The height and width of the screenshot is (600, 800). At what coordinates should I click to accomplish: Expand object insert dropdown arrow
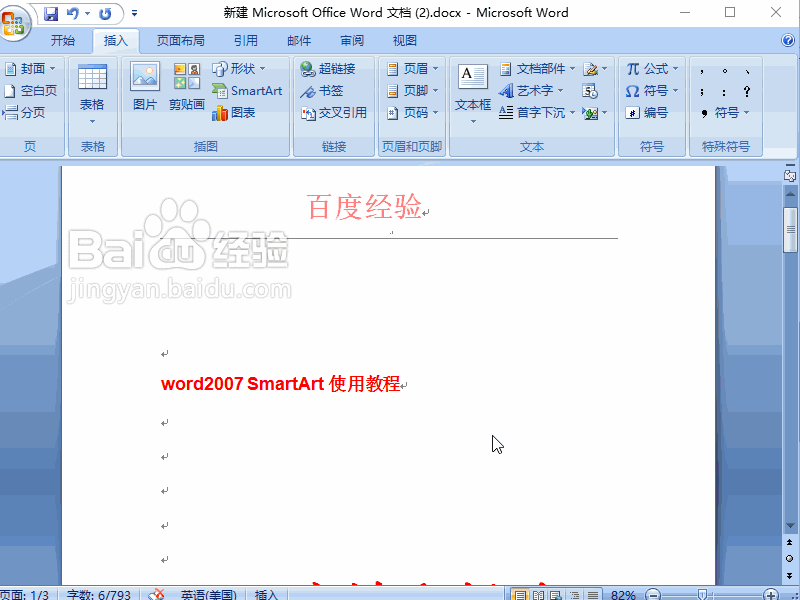pyautogui.click(x=605, y=113)
